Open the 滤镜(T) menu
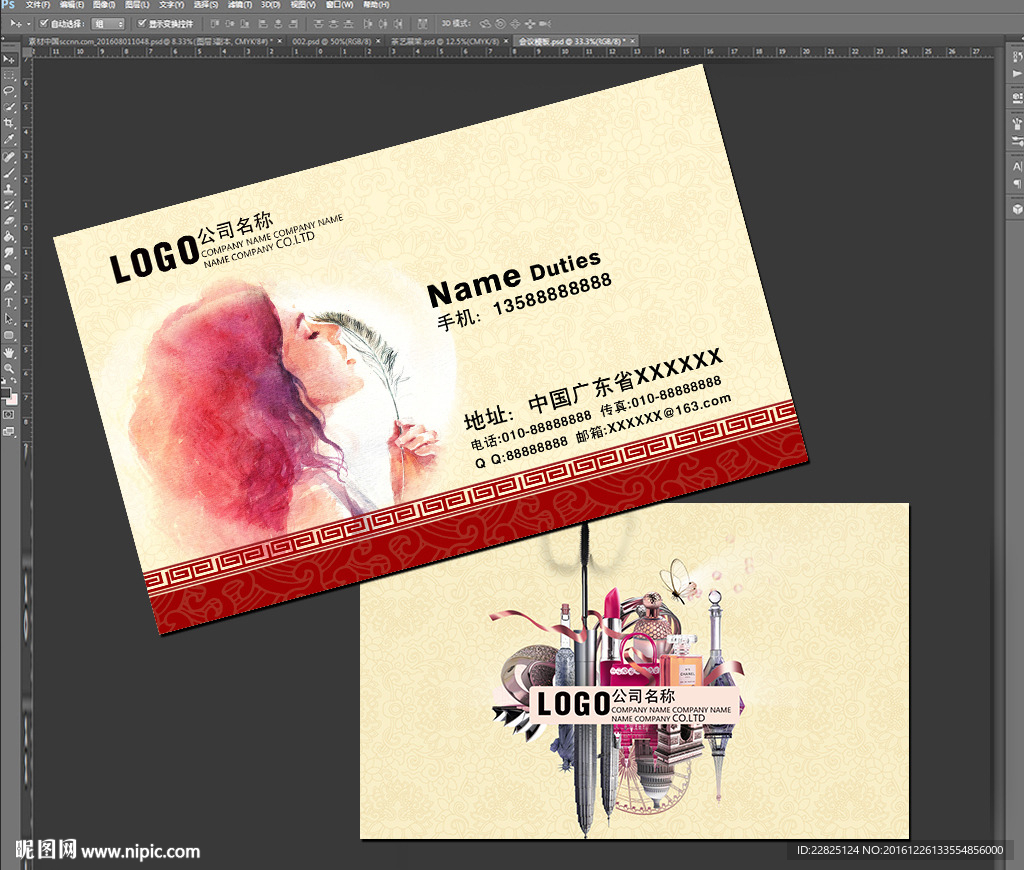1024x870 pixels. [x=240, y=5]
